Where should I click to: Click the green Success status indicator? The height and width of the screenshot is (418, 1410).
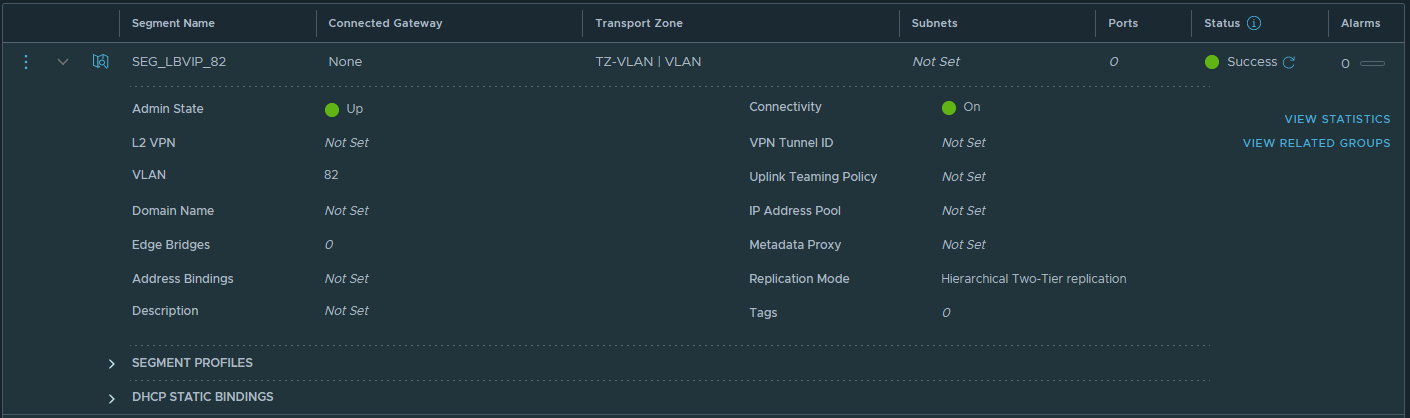(x=1212, y=62)
